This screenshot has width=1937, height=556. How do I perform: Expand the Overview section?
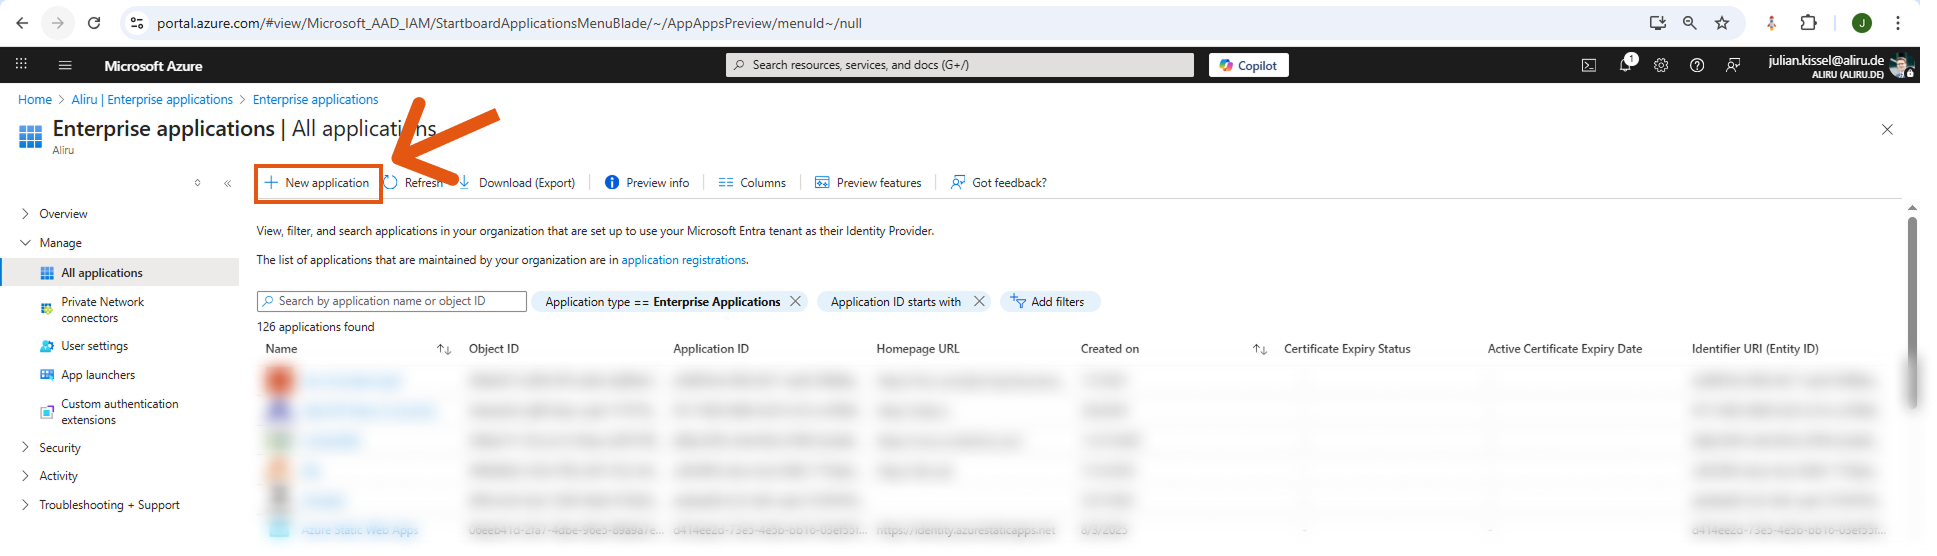[26, 214]
